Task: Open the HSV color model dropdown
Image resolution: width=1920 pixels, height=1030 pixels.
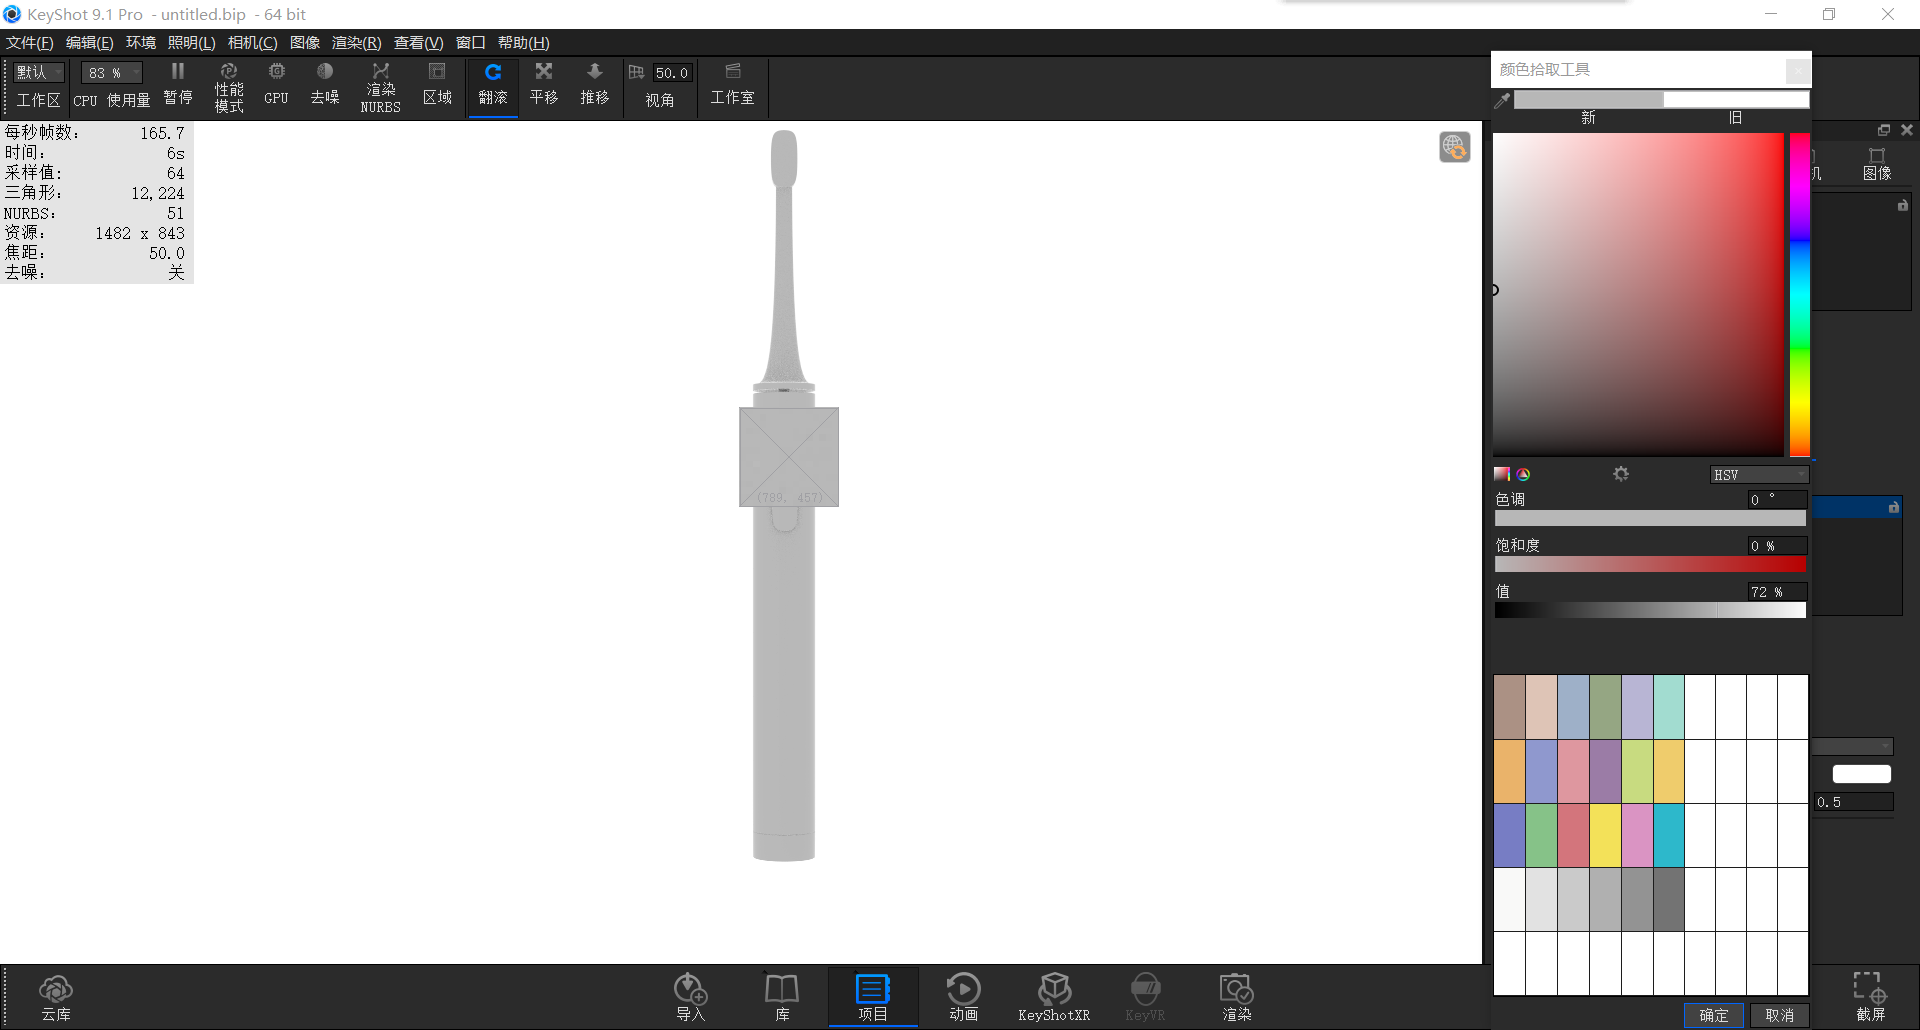Action: click(1759, 474)
